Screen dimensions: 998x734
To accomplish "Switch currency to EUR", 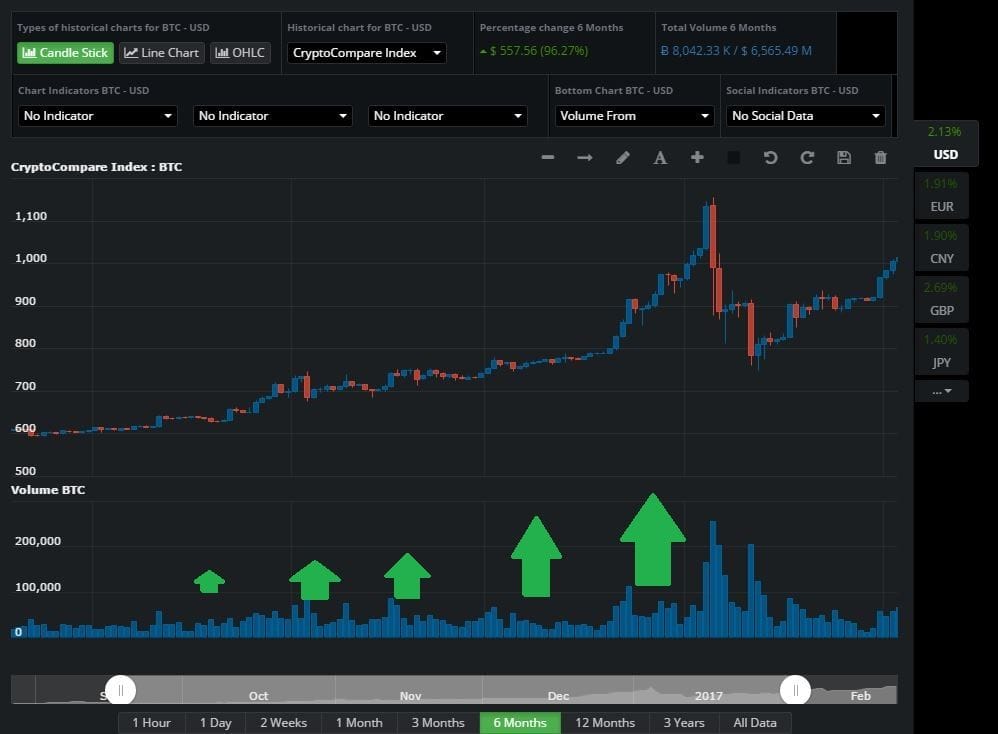I will 941,206.
